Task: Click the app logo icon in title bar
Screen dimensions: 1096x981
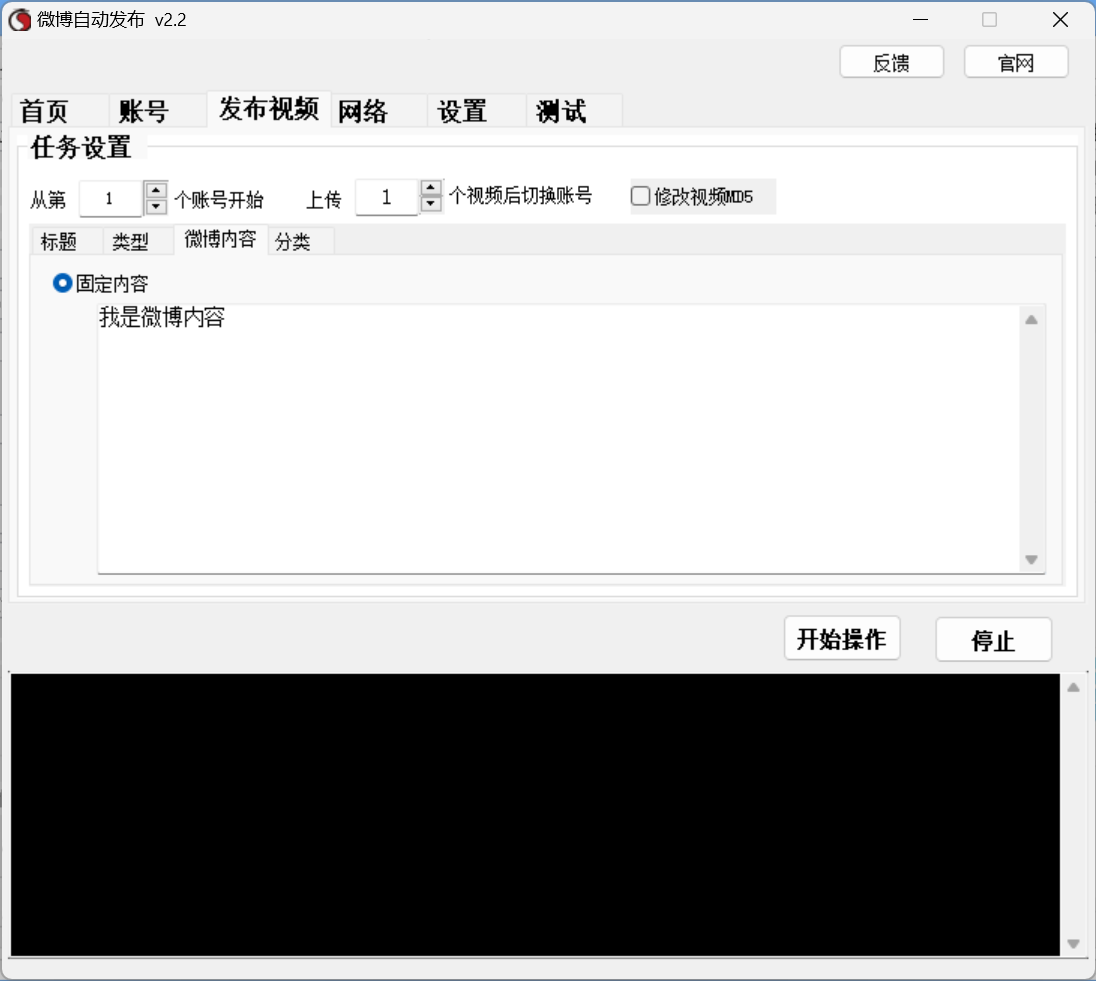Action: point(20,20)
